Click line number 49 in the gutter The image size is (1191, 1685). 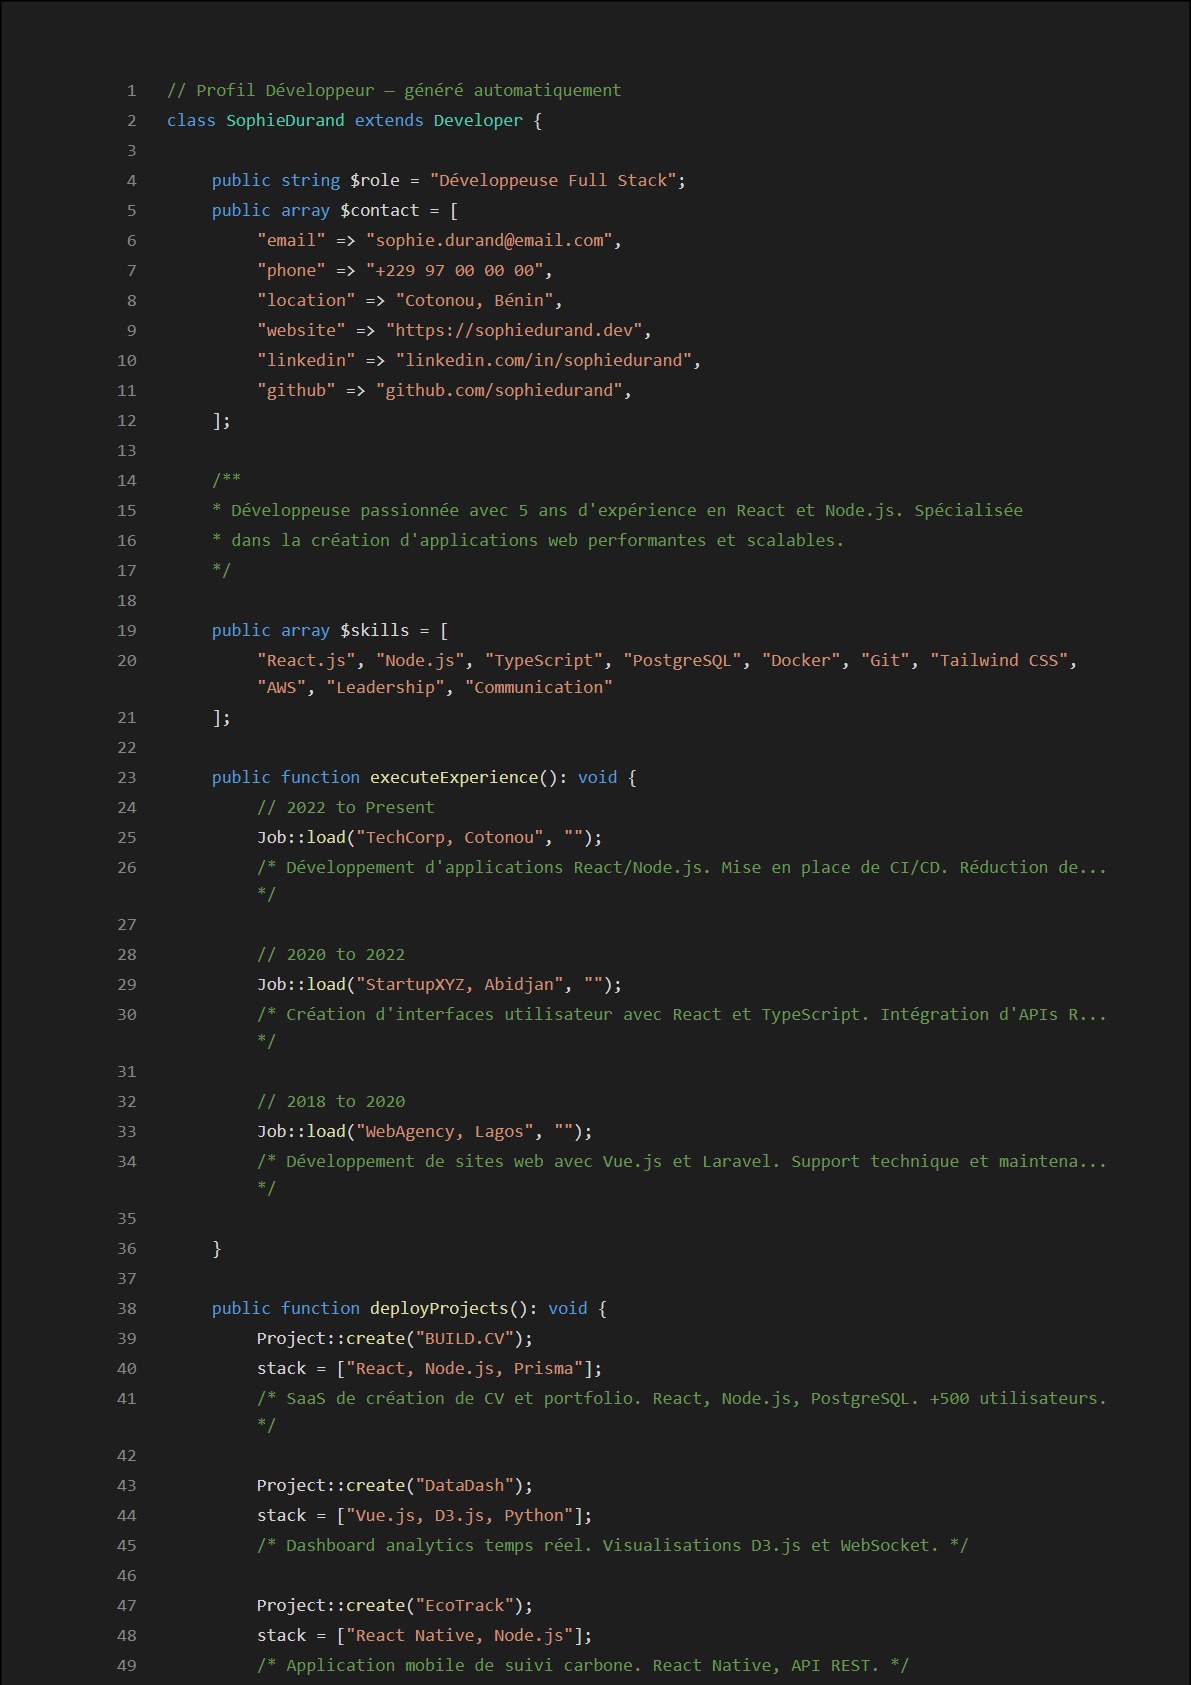coord(127,1665)
